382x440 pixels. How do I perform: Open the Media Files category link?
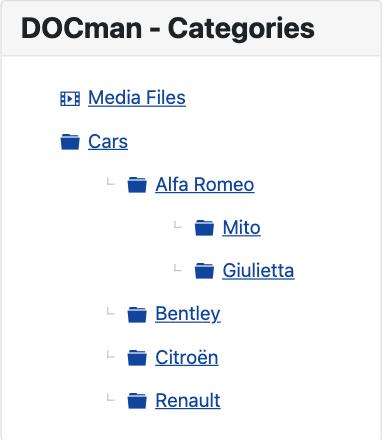click(x=137, y=98)
